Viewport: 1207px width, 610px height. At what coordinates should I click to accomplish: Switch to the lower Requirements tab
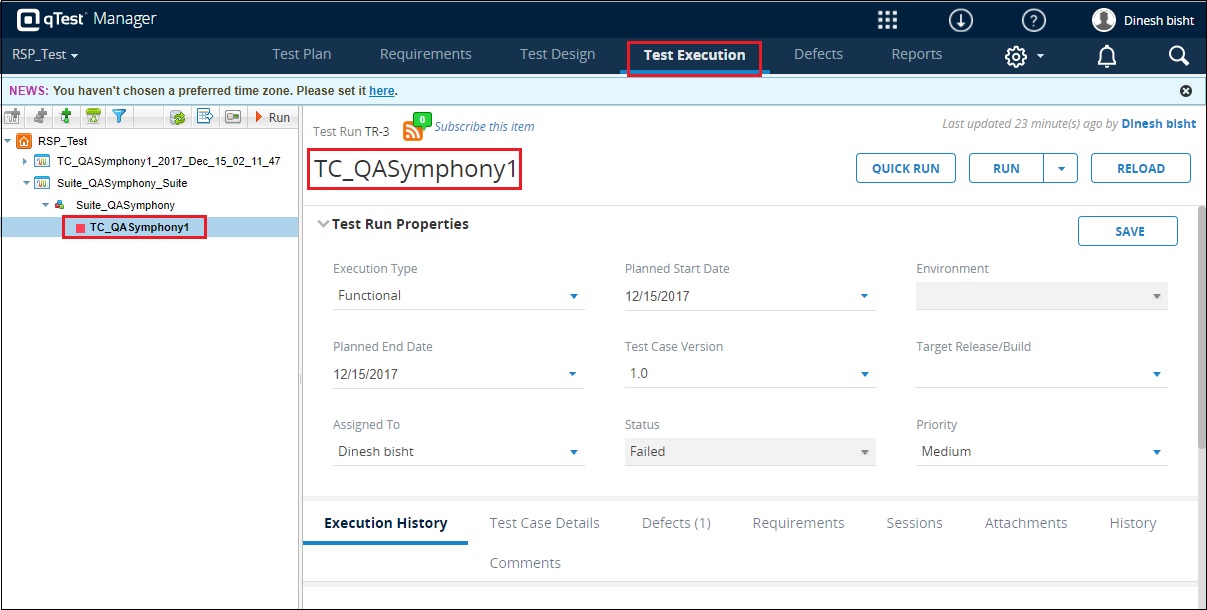pyautogui.click(x=799, y=523)
